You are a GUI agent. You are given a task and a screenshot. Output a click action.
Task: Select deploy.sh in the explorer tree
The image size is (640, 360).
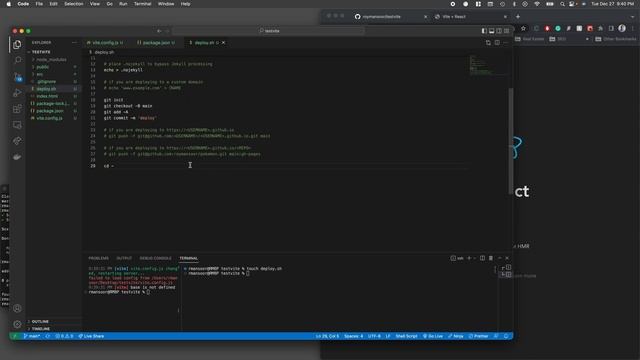46,89
